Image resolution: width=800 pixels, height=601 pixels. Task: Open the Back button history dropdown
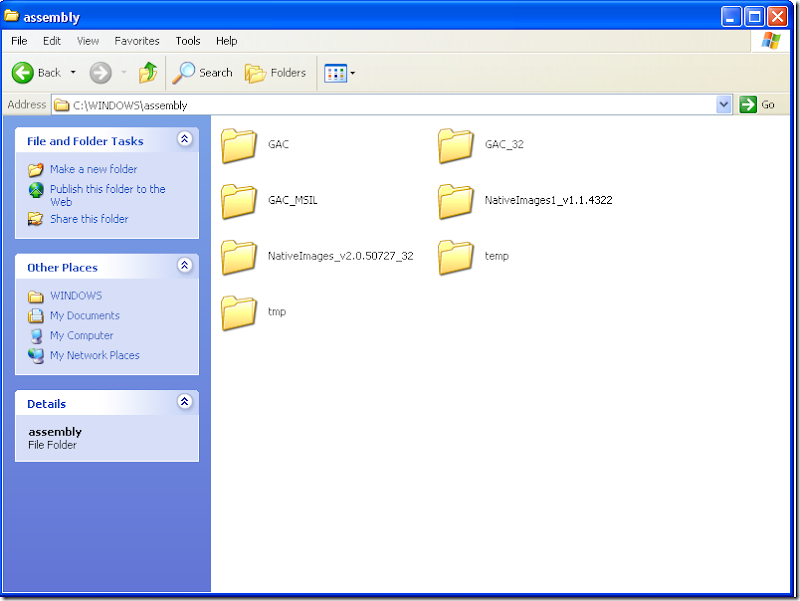pyautogui.click(x=73, y=72)
